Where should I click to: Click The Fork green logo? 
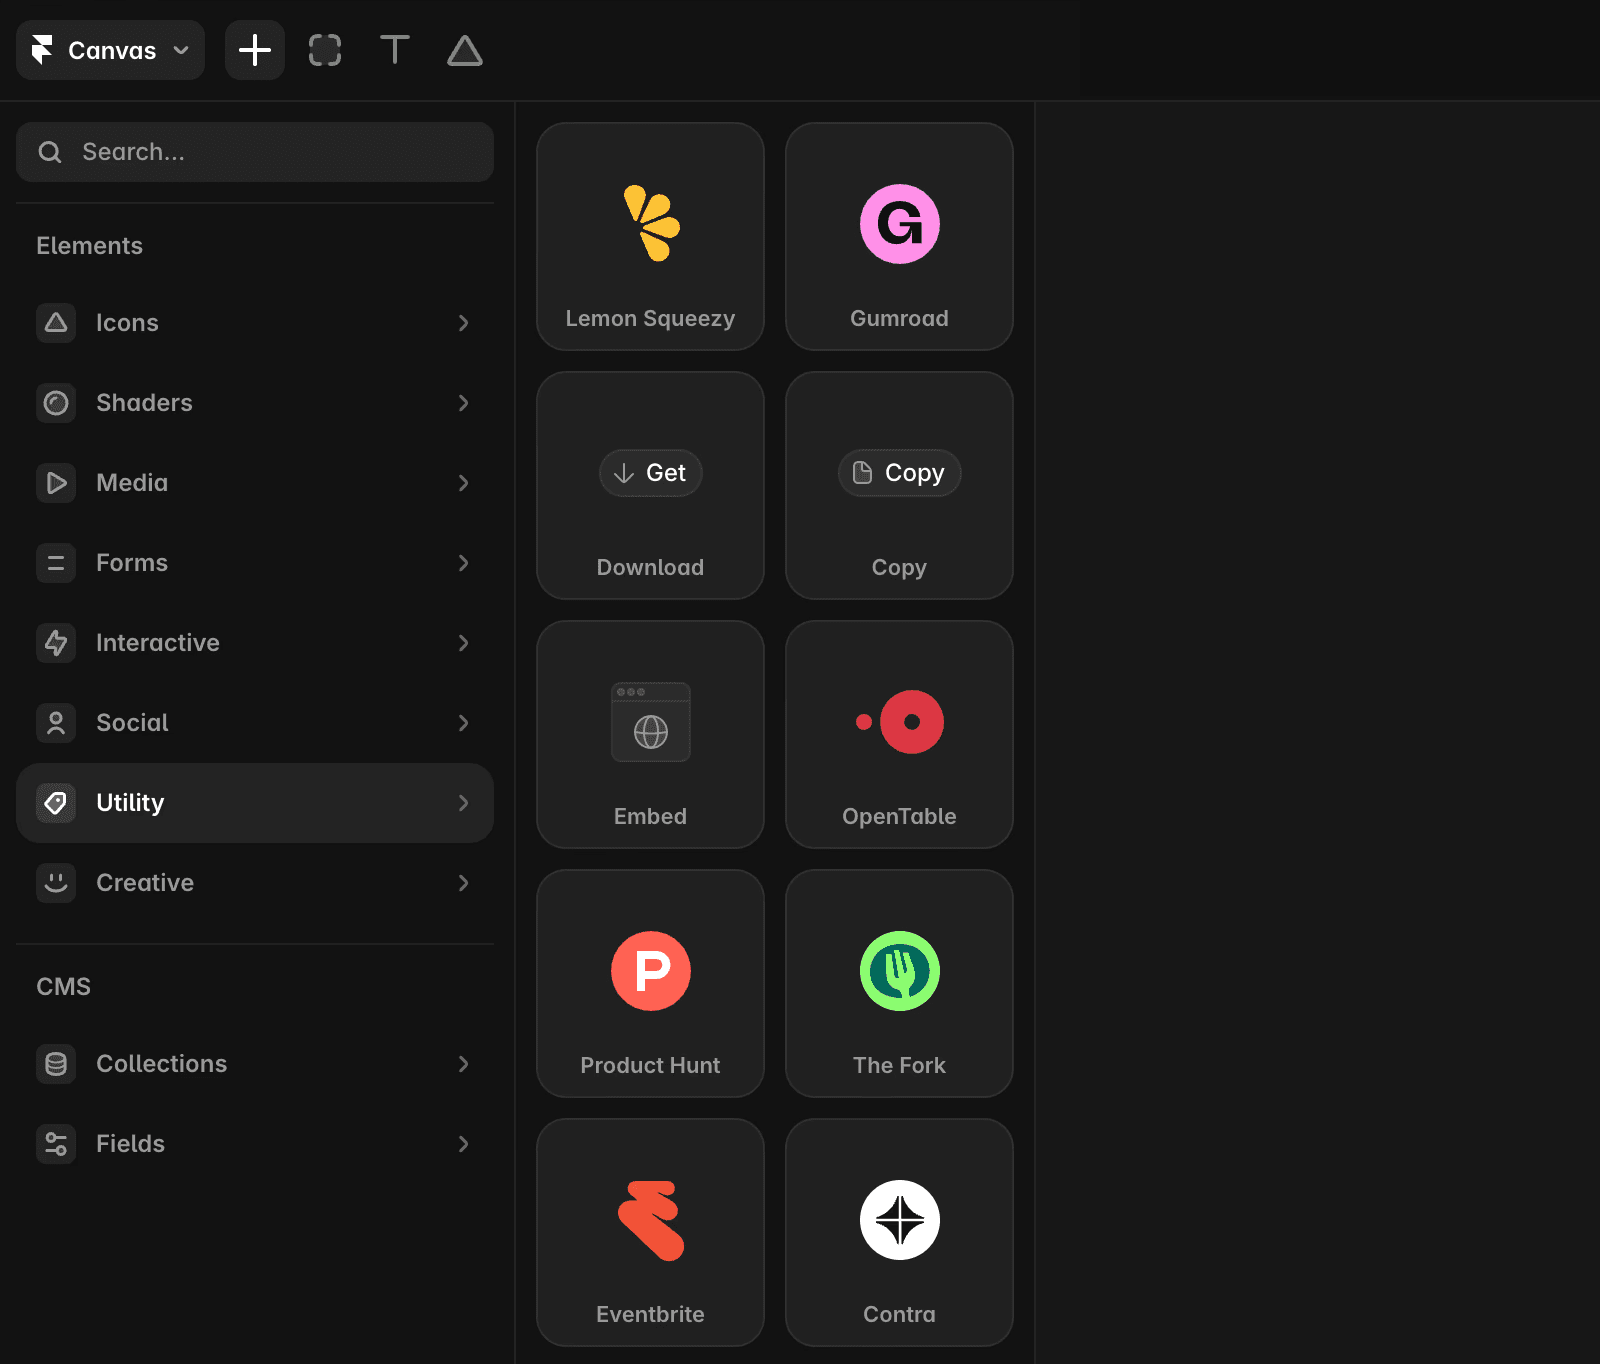[900, 971]
